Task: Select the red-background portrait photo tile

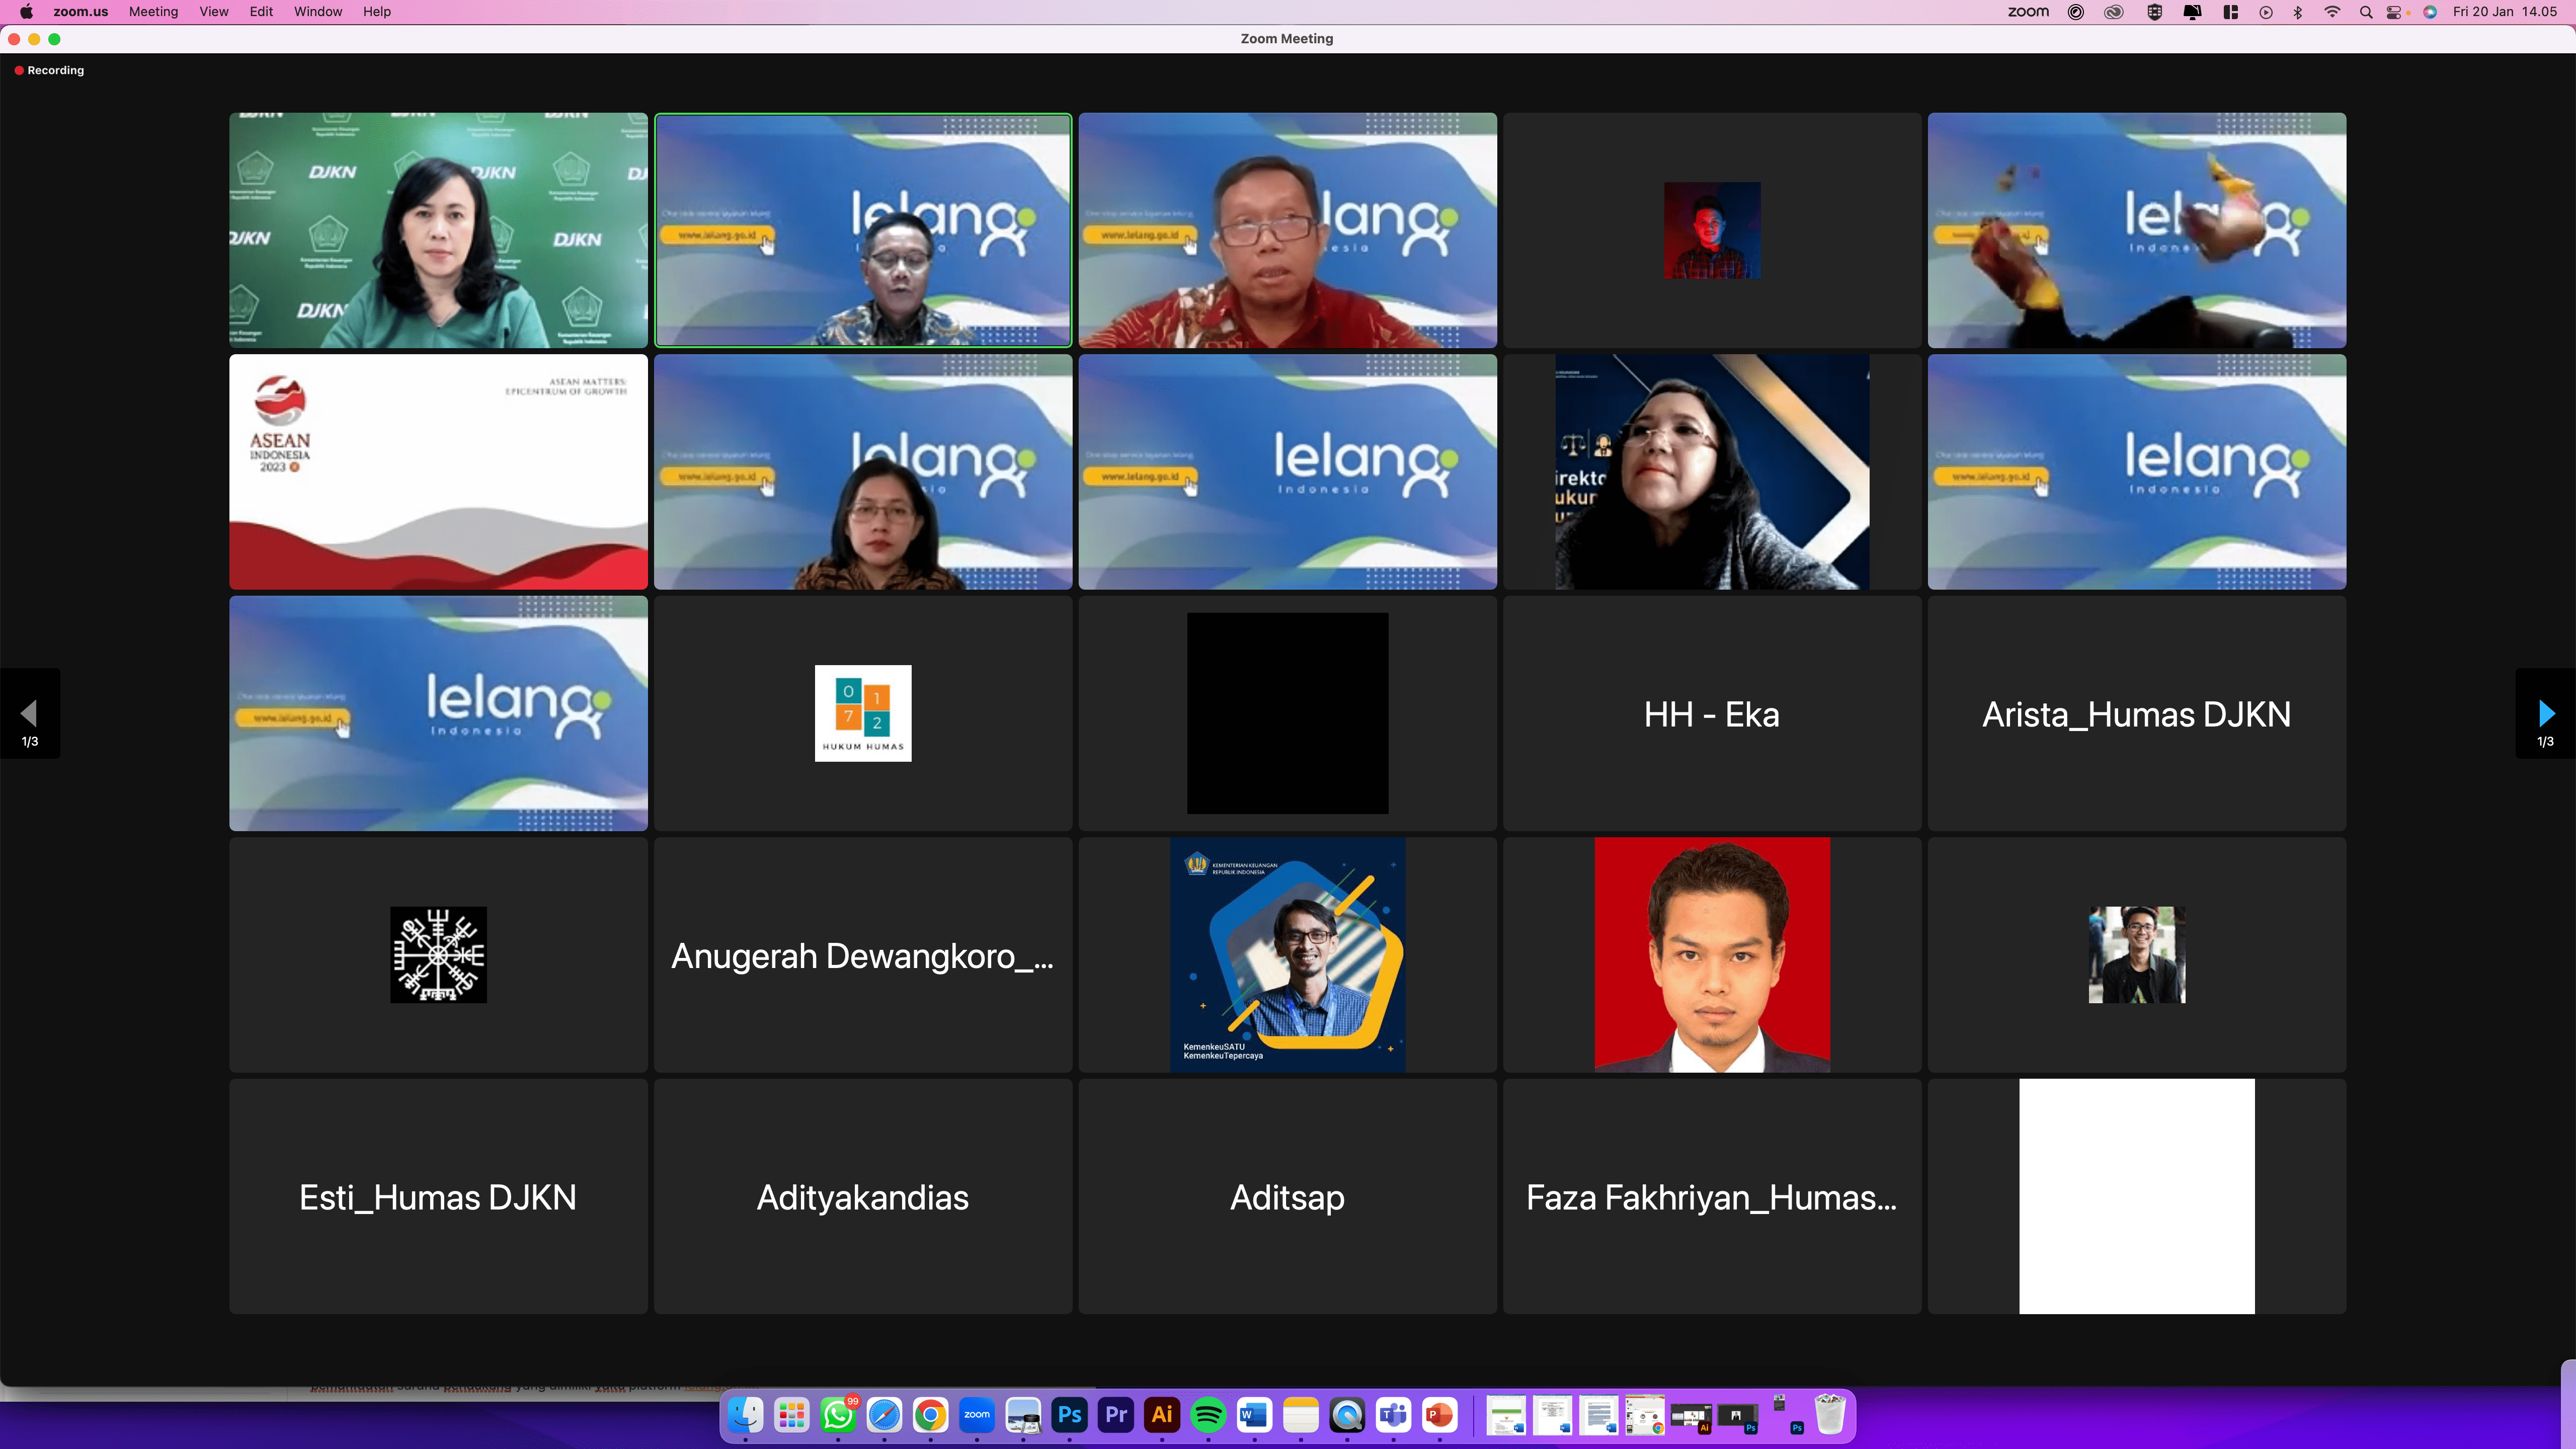Action: tap(1712, 955)
